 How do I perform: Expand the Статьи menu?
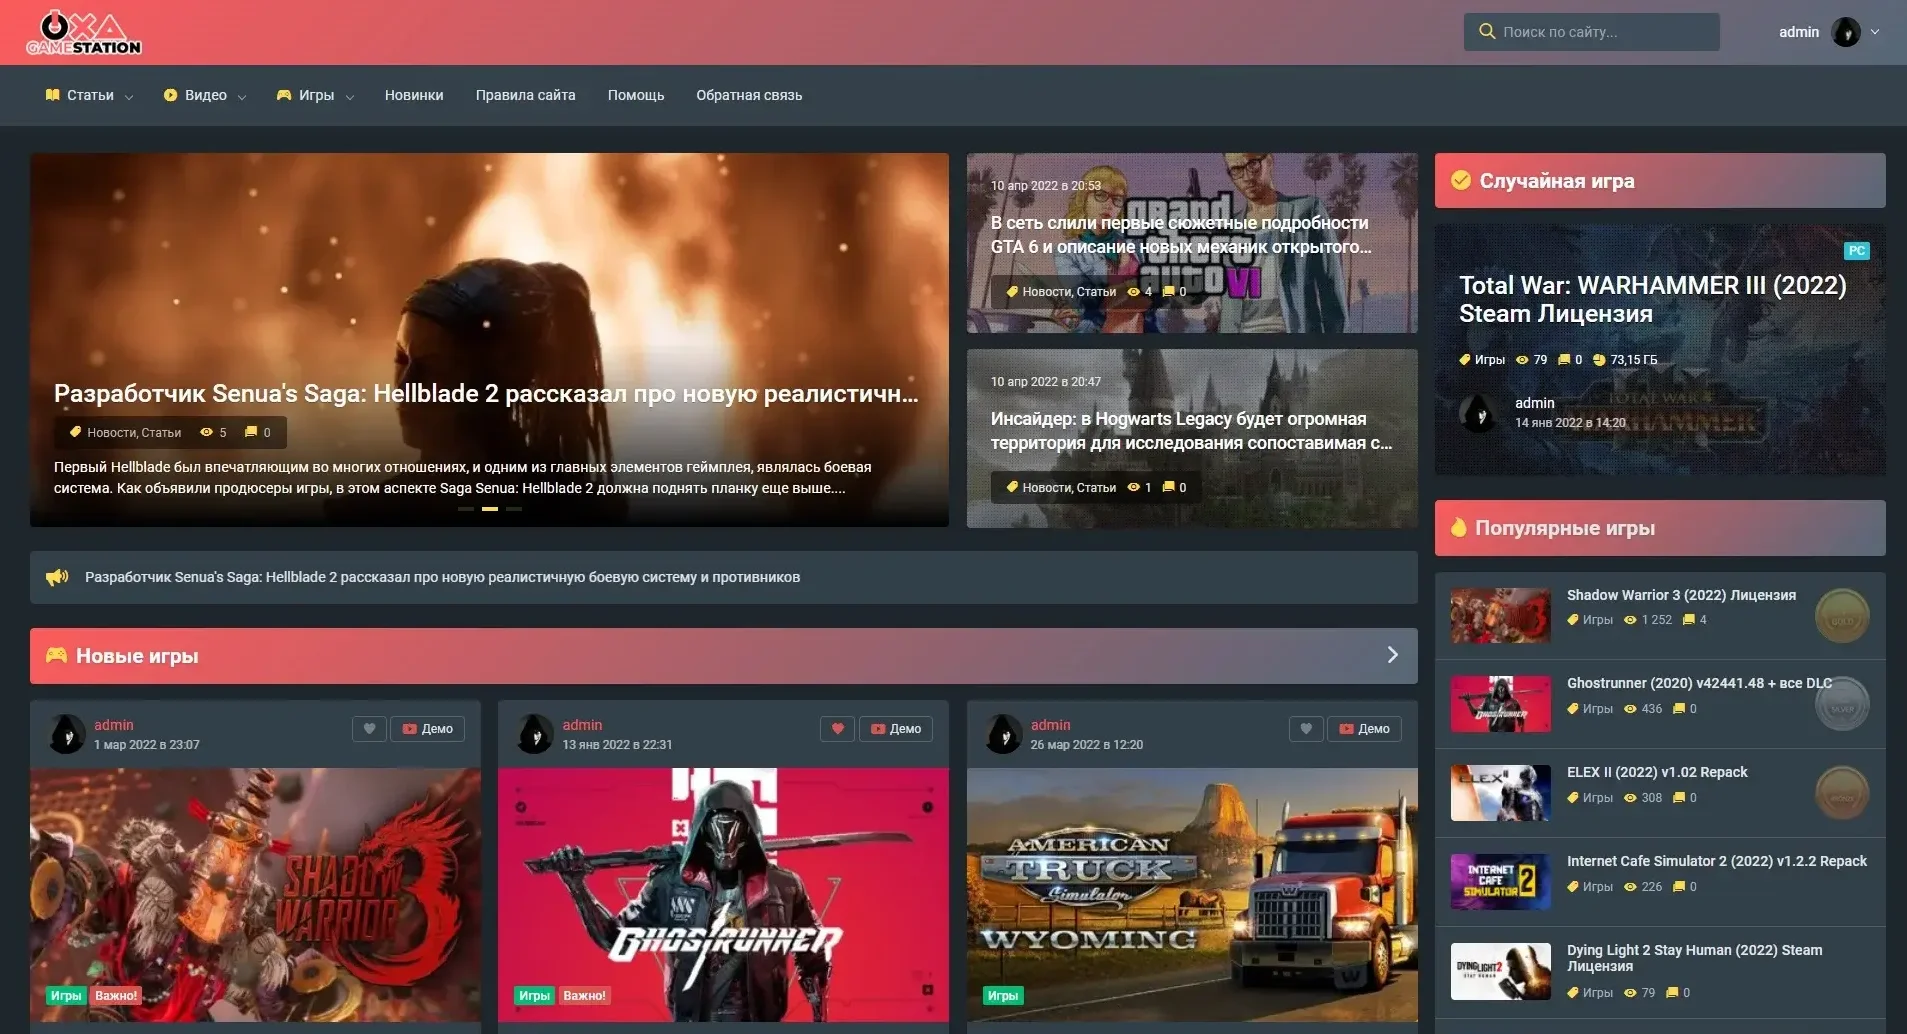89,95
